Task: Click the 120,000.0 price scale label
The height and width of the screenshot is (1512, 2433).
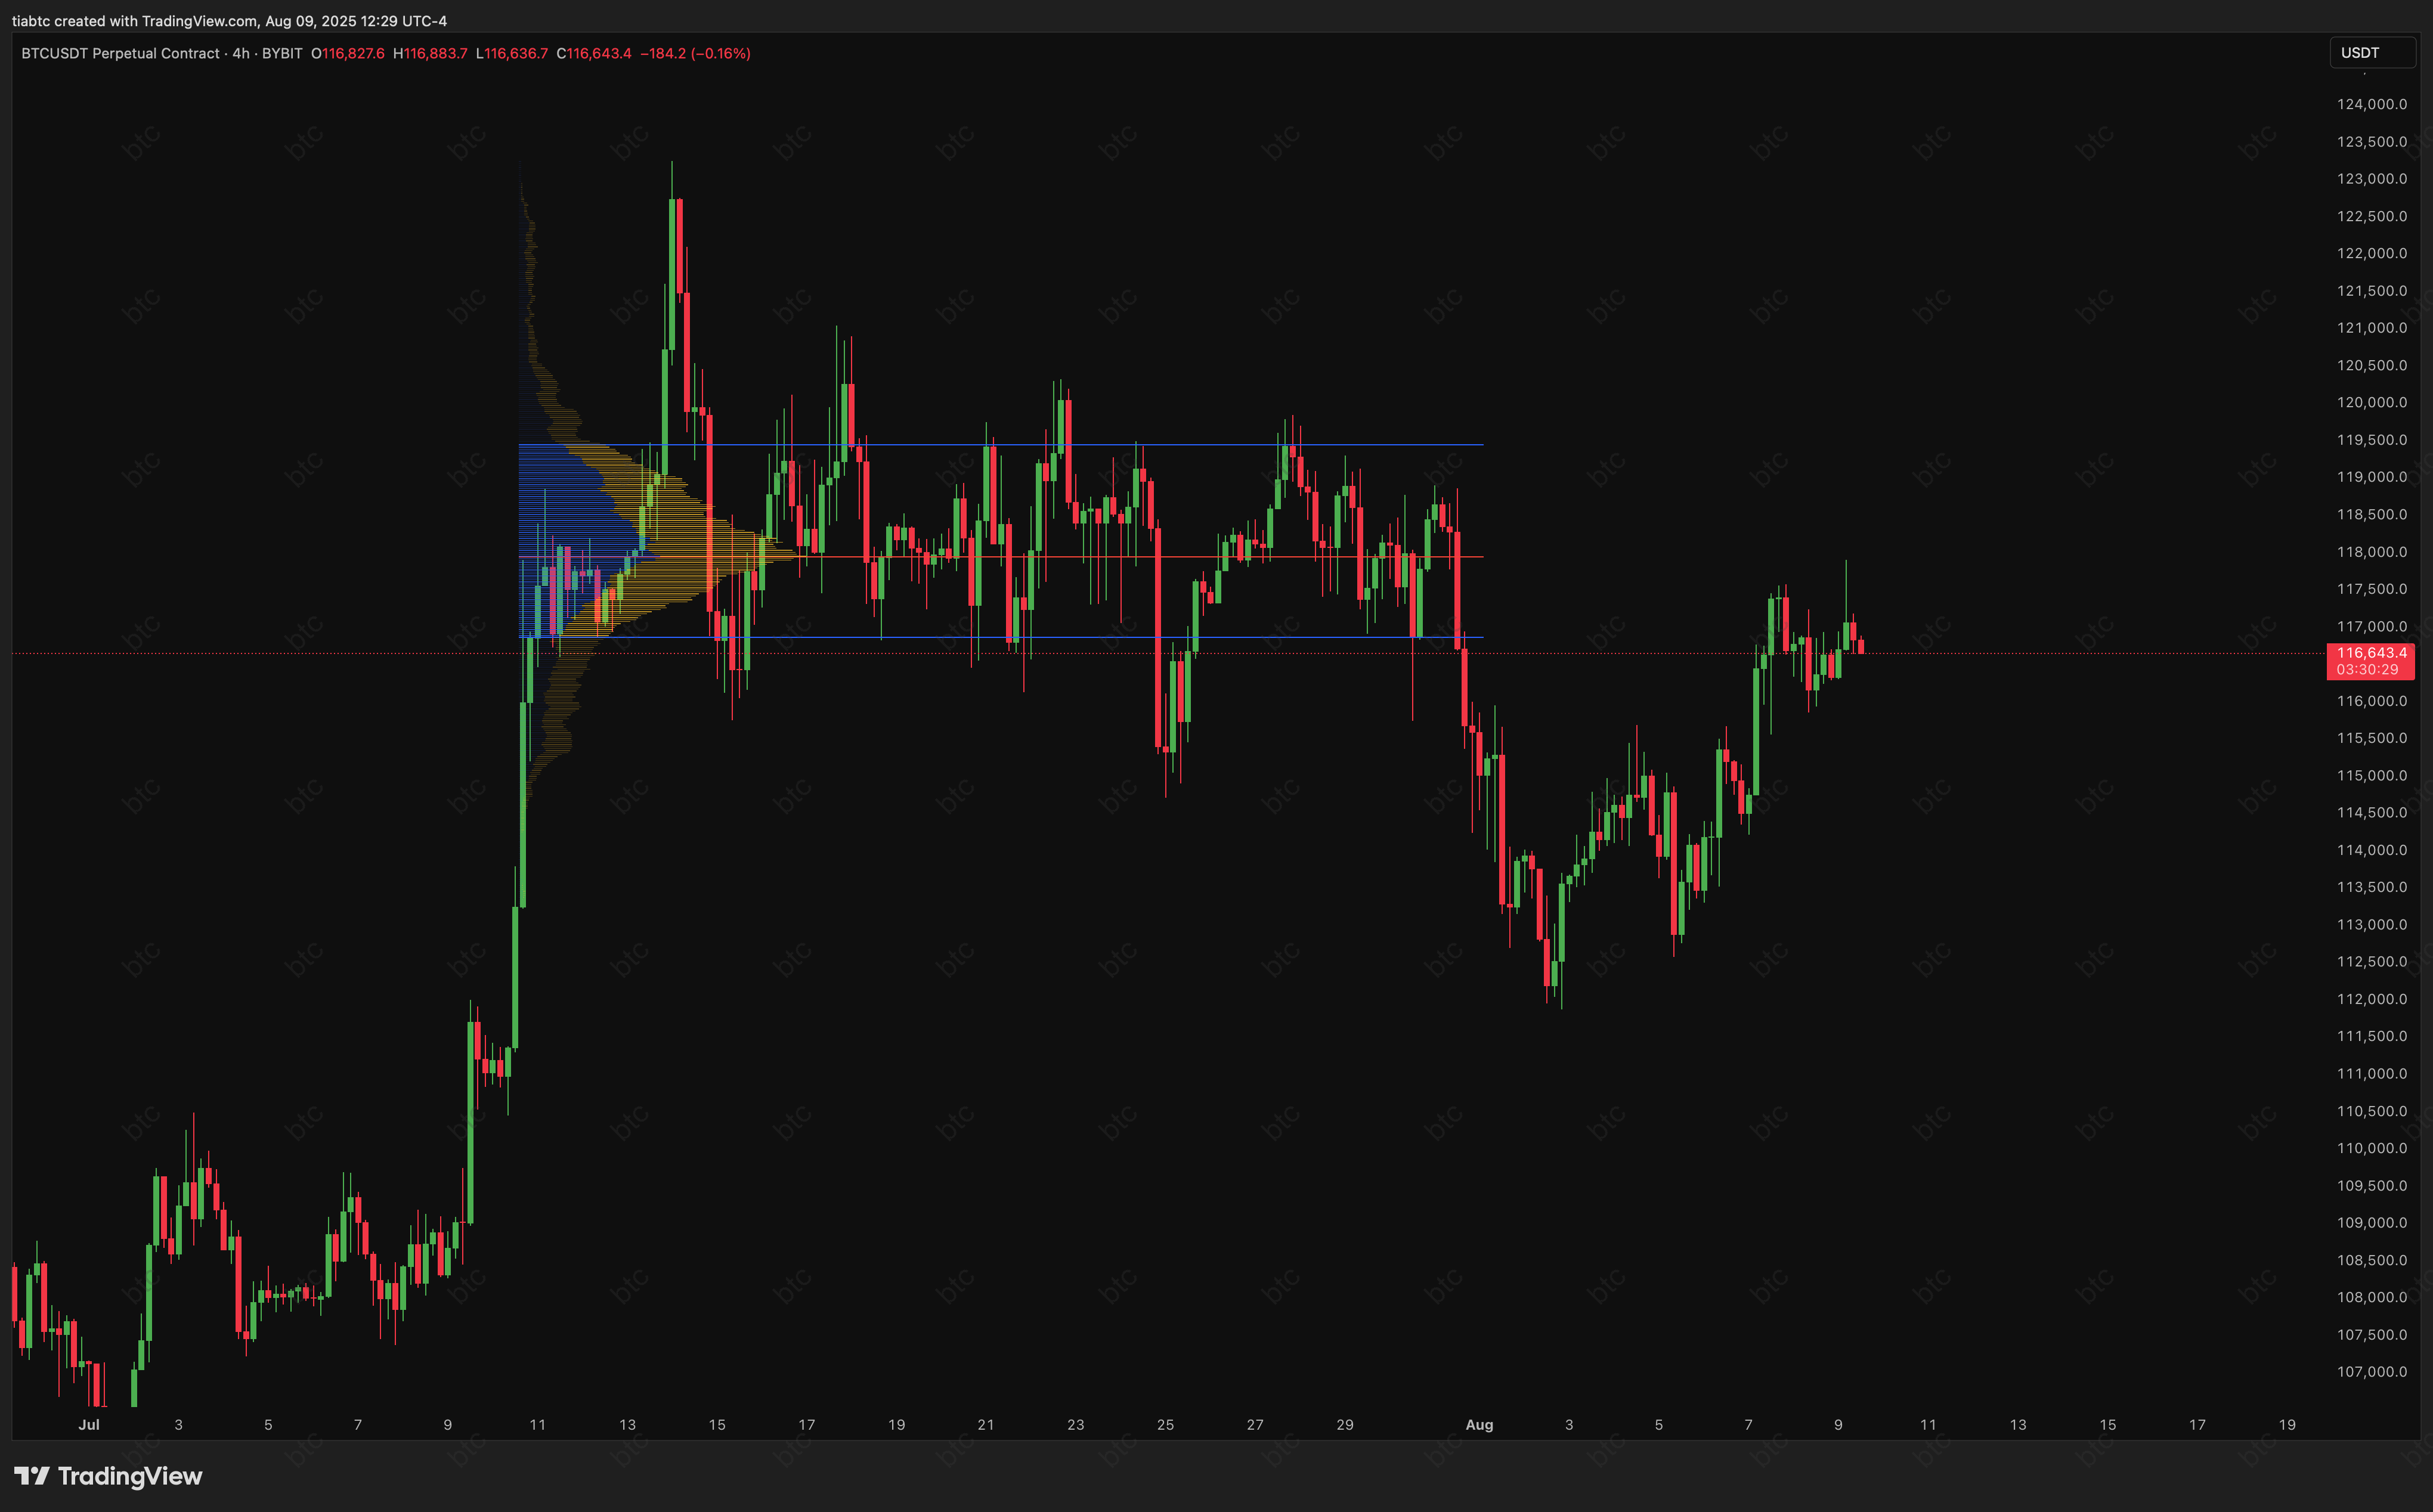Action: point(2371,402)
